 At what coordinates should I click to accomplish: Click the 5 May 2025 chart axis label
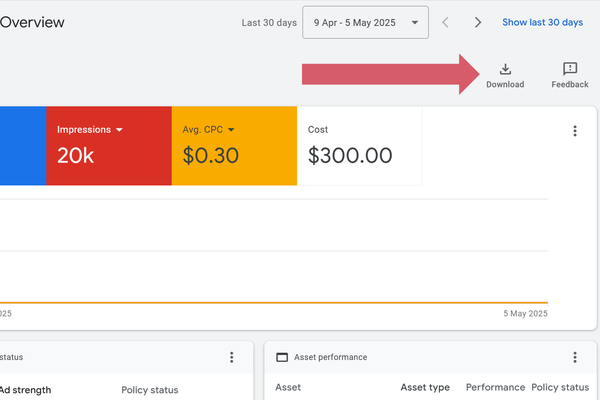click(x=525, y=313)
